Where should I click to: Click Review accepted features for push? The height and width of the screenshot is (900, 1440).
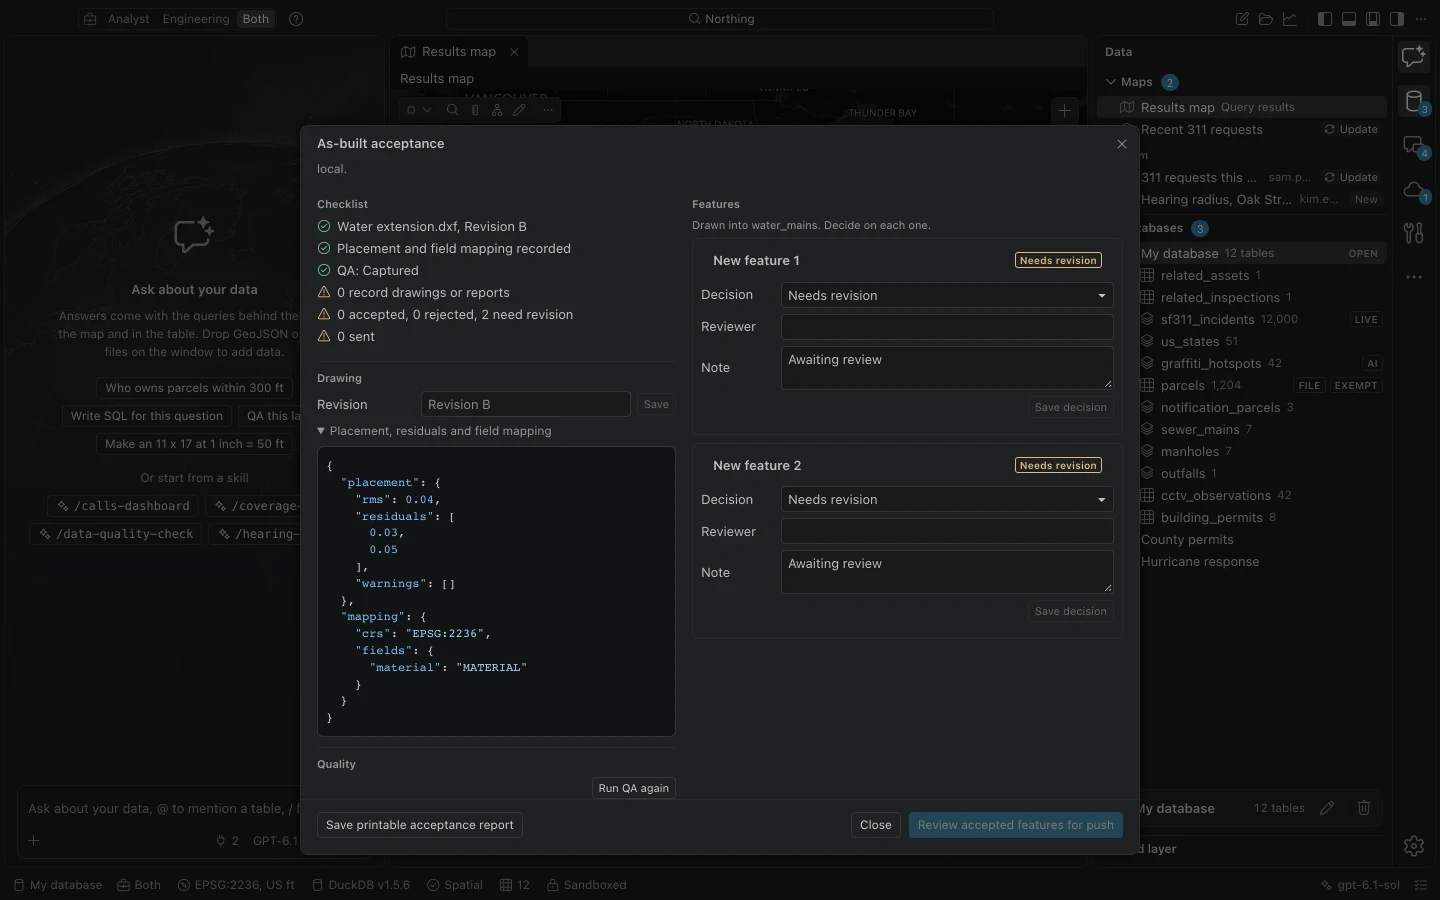(x=1016, y=825)
